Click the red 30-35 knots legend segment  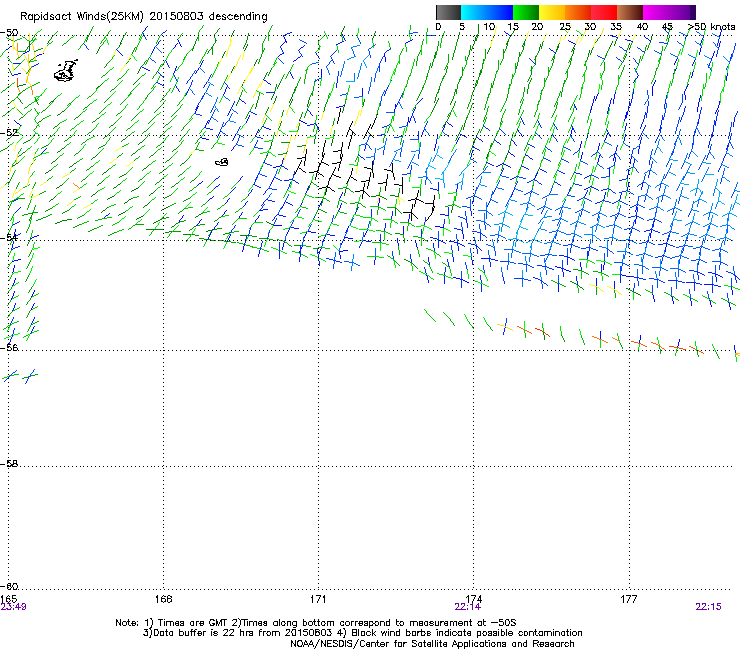(x=604, y=12)
